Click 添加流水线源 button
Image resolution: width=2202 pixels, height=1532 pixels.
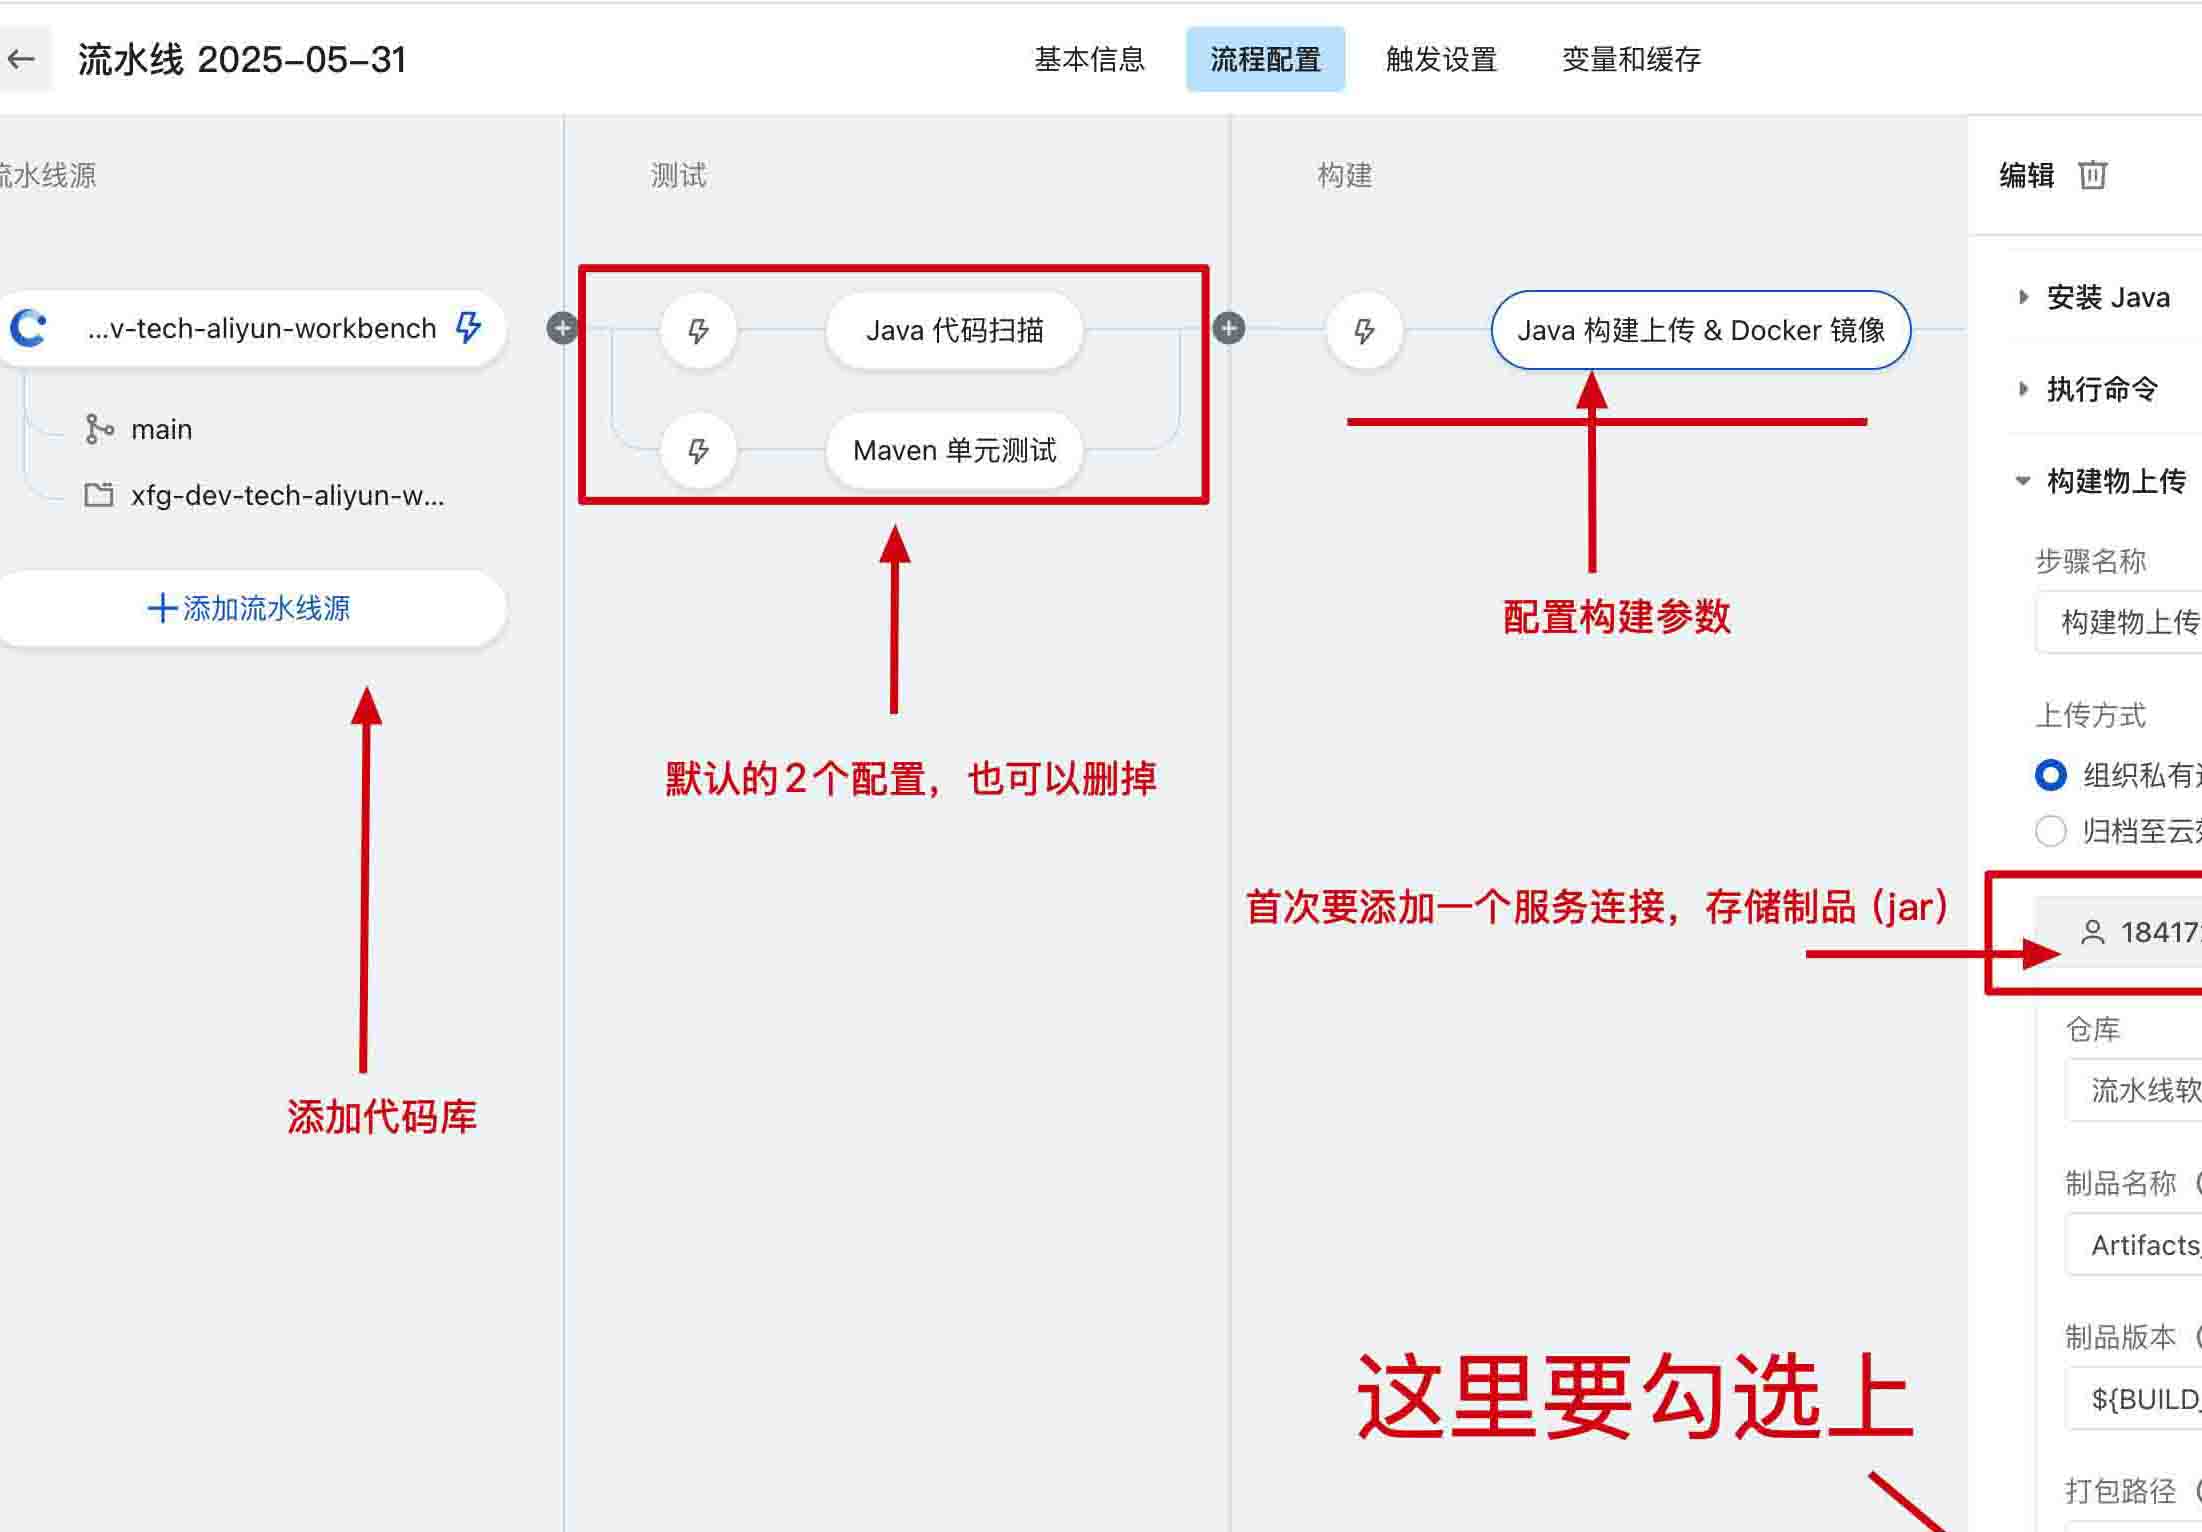coord(250,608)
